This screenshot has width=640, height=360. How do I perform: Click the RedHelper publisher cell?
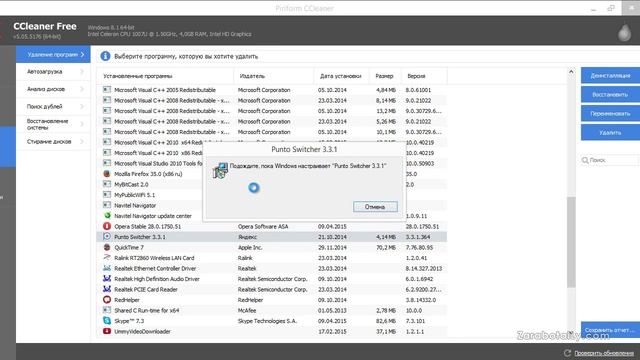[x=250, y=300]
